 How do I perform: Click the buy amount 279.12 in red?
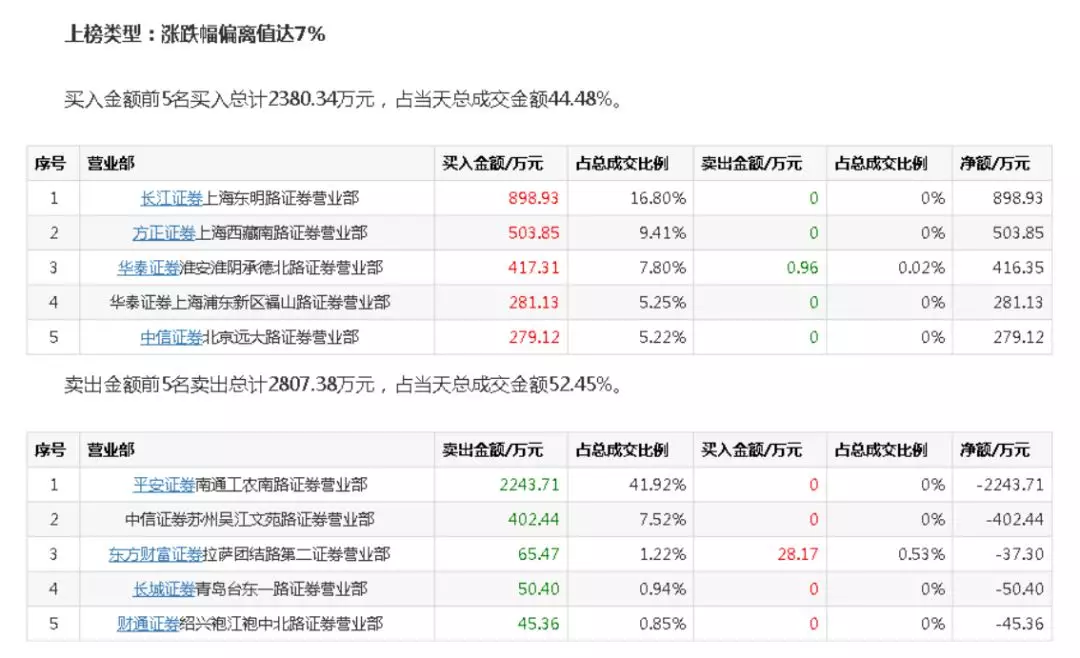tap(533, 337)
